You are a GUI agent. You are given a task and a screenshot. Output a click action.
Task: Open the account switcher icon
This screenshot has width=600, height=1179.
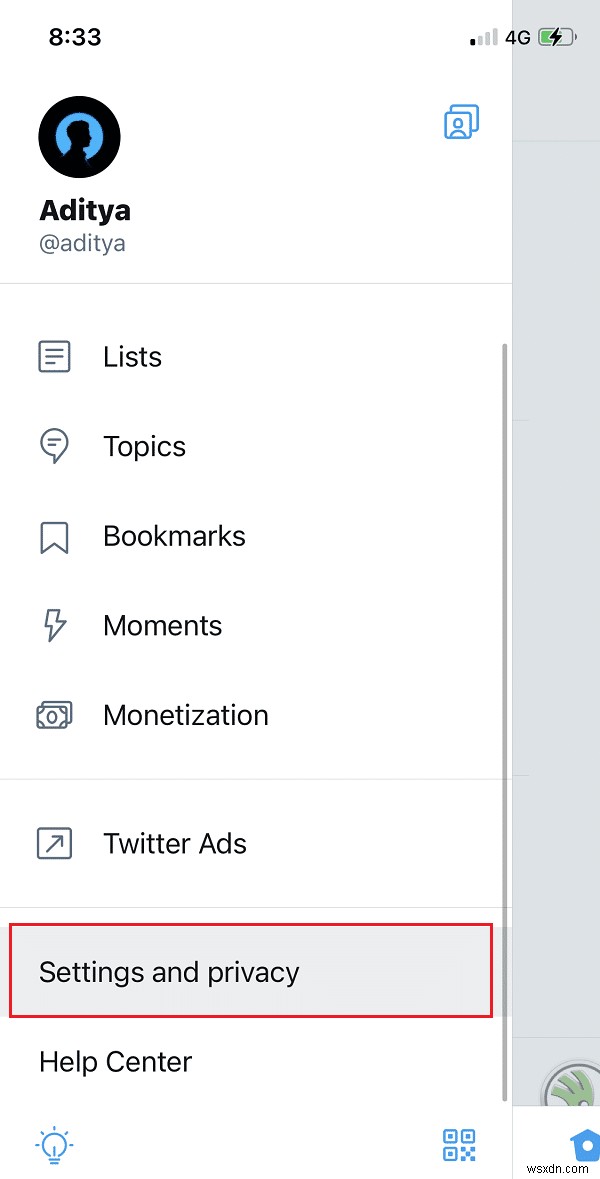click(x=461, y=121)
